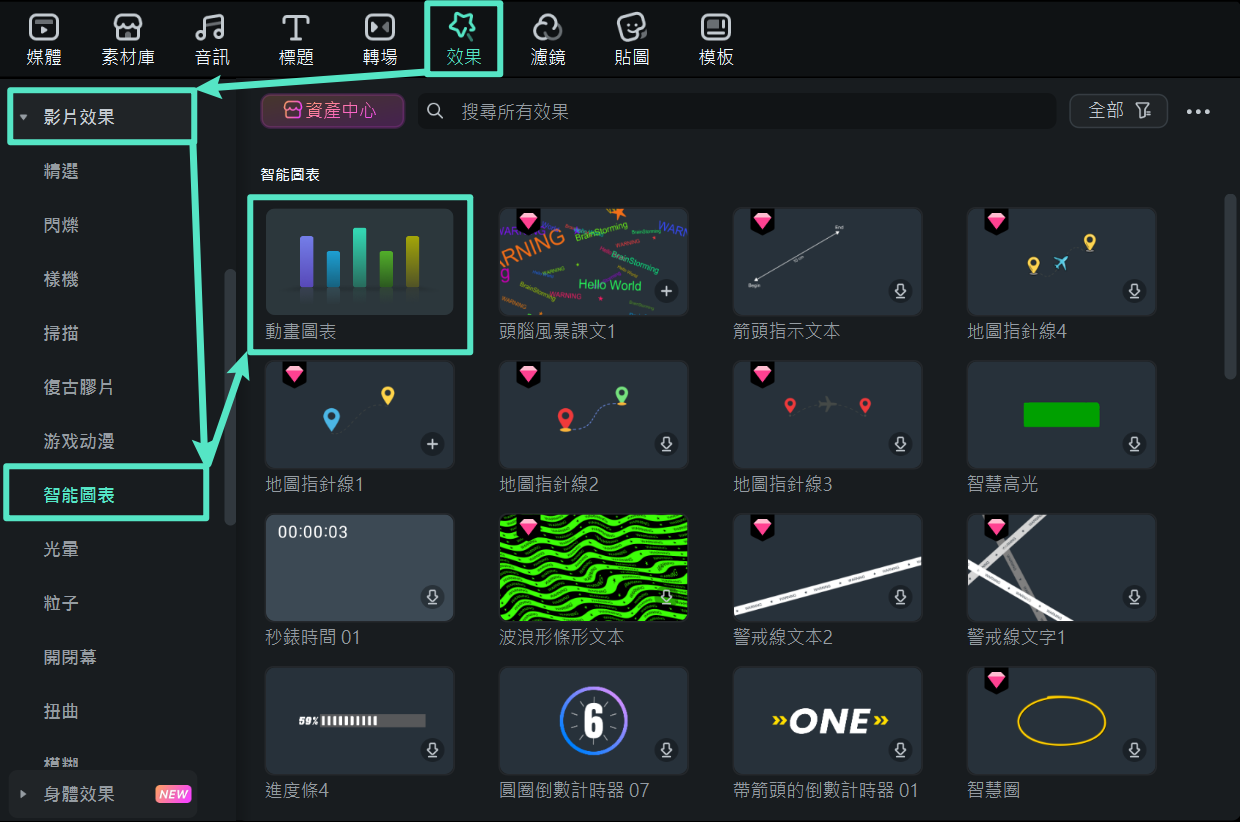Select the 音訊 audio icon
The width and height of the screenshot is (1240, 822).
click(x=211, y=28)
